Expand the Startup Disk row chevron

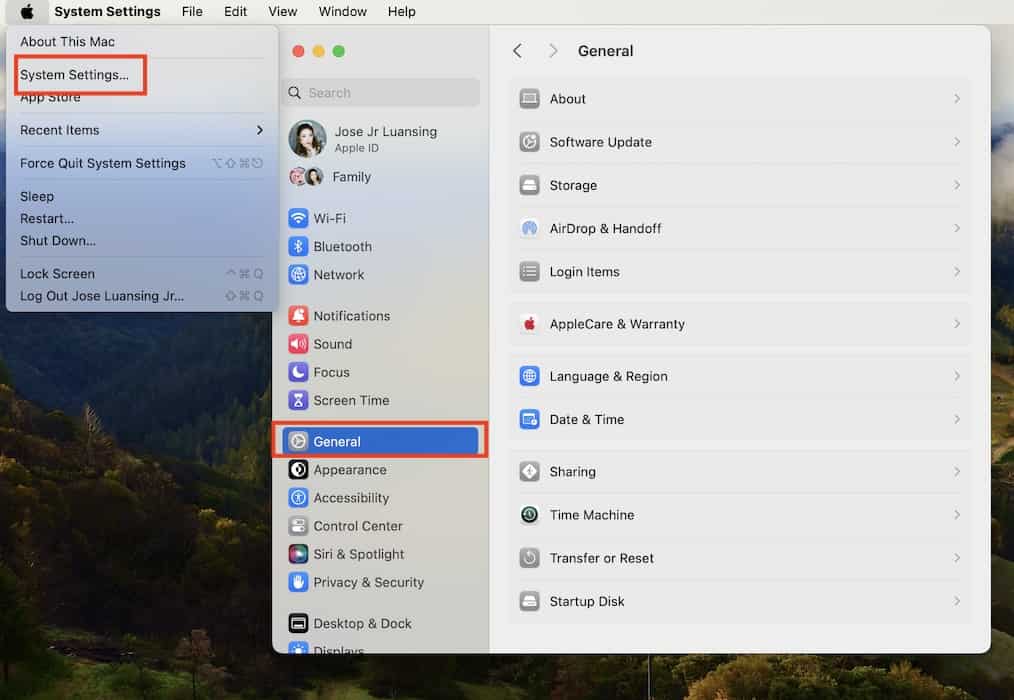pyautogui.click(x=956, y=601)
